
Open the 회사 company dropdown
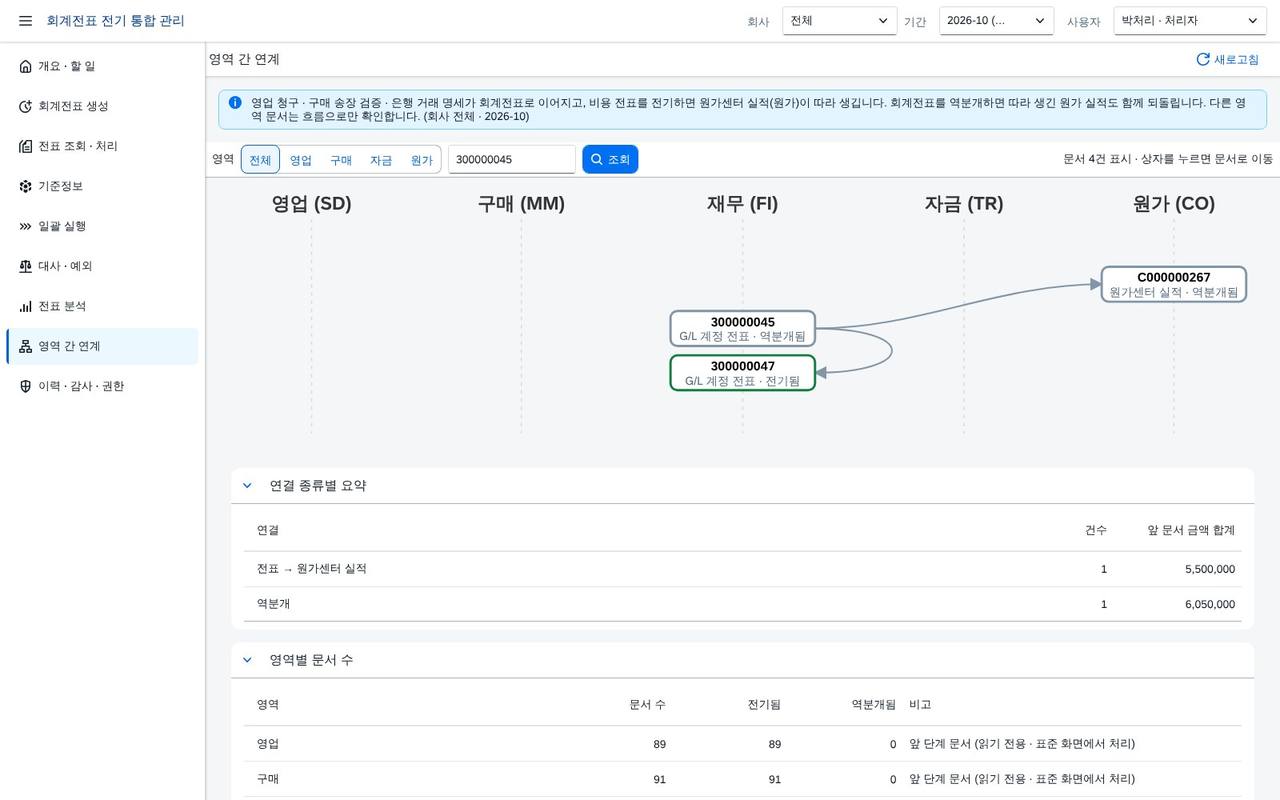pos(840,21)
